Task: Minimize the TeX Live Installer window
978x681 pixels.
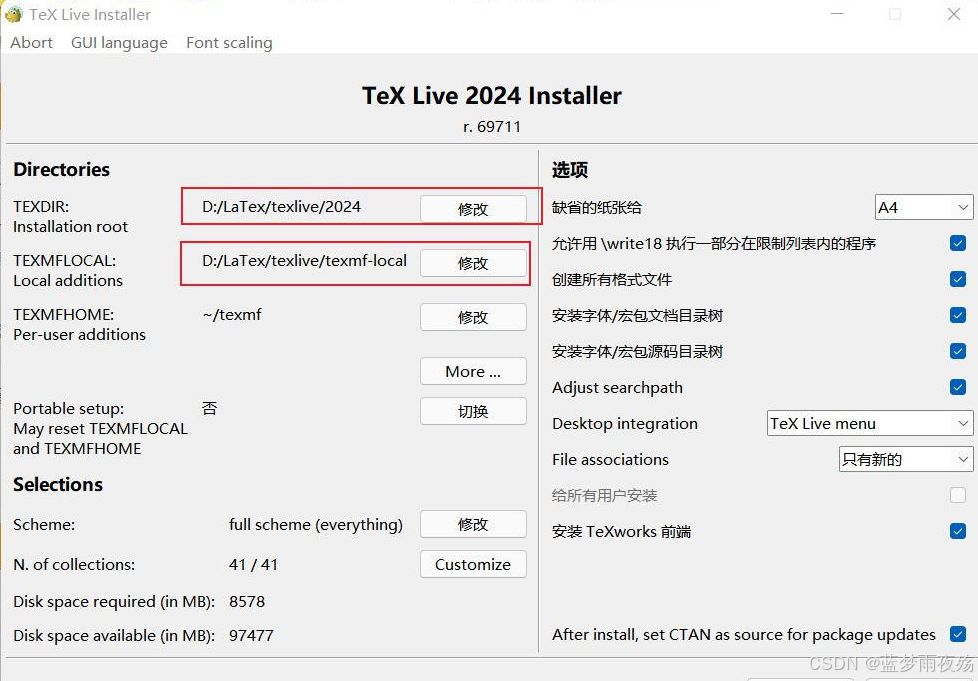Action: pyautogui.click(x=837, y=14)
